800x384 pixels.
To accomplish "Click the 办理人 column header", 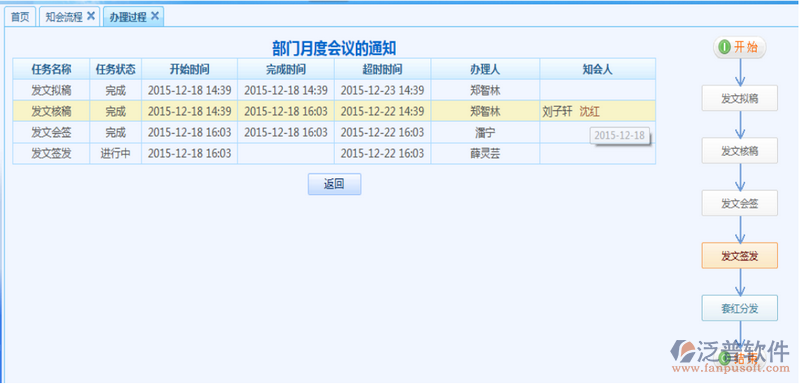I will [x=485, y=69].
